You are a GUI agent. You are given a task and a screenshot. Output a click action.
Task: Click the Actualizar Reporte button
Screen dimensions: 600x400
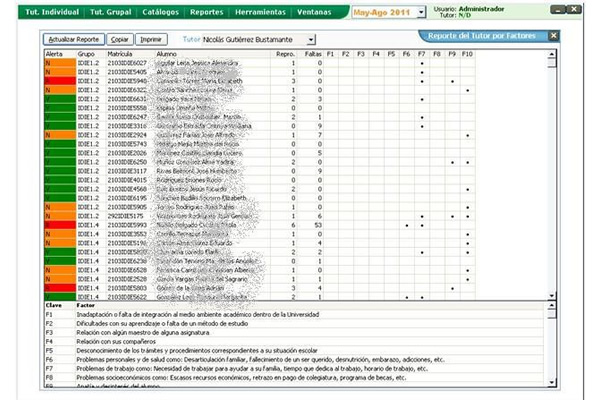74,38
